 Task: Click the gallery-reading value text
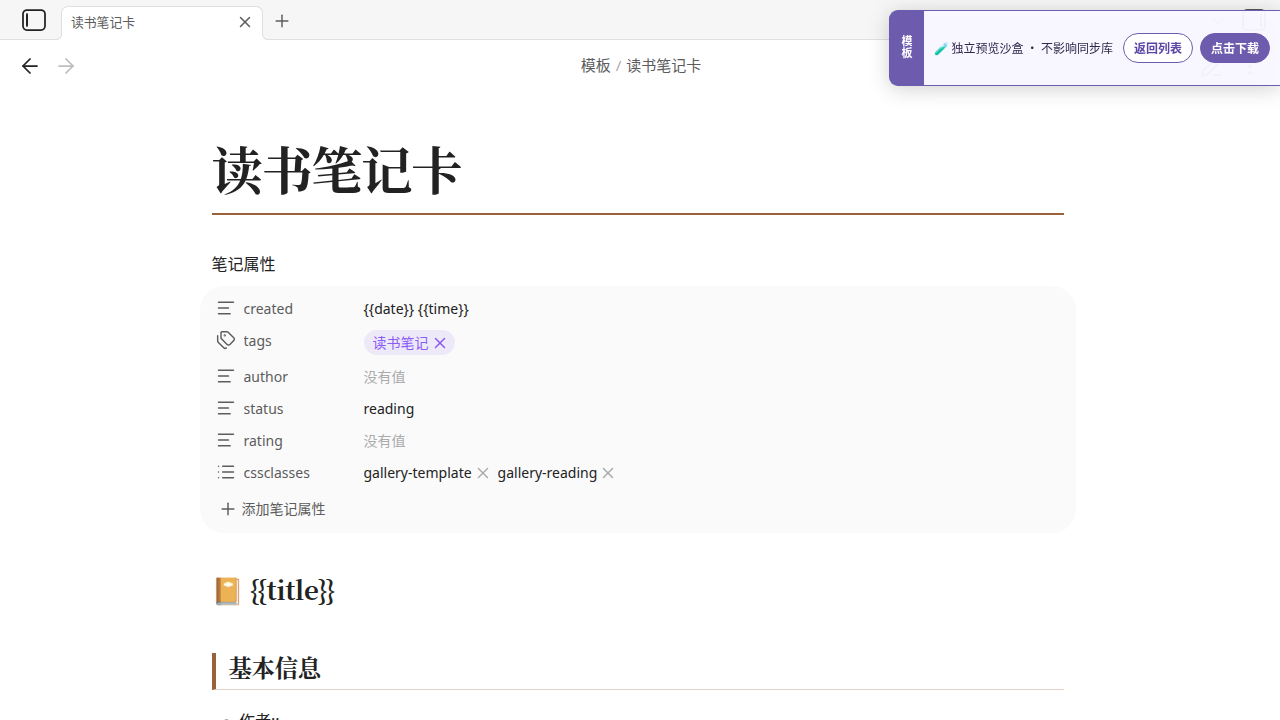(547, 472)
